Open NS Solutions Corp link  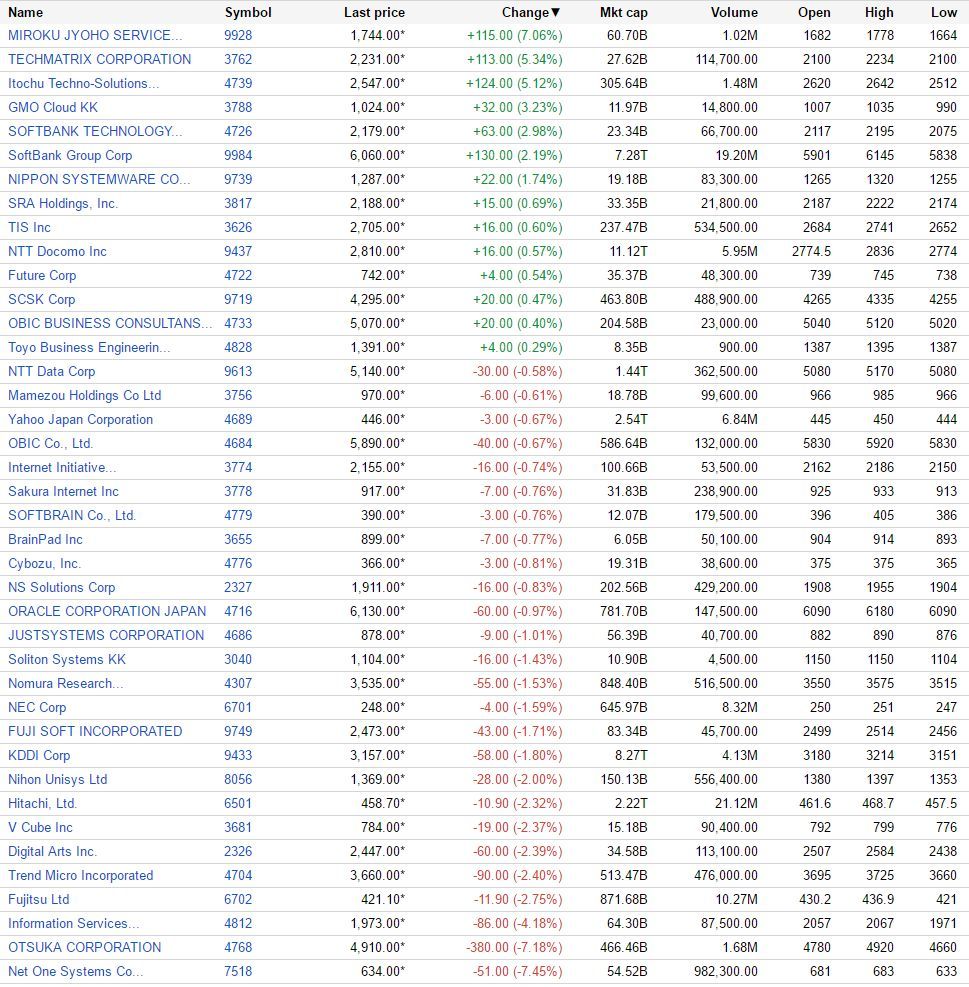coord(62,587)
